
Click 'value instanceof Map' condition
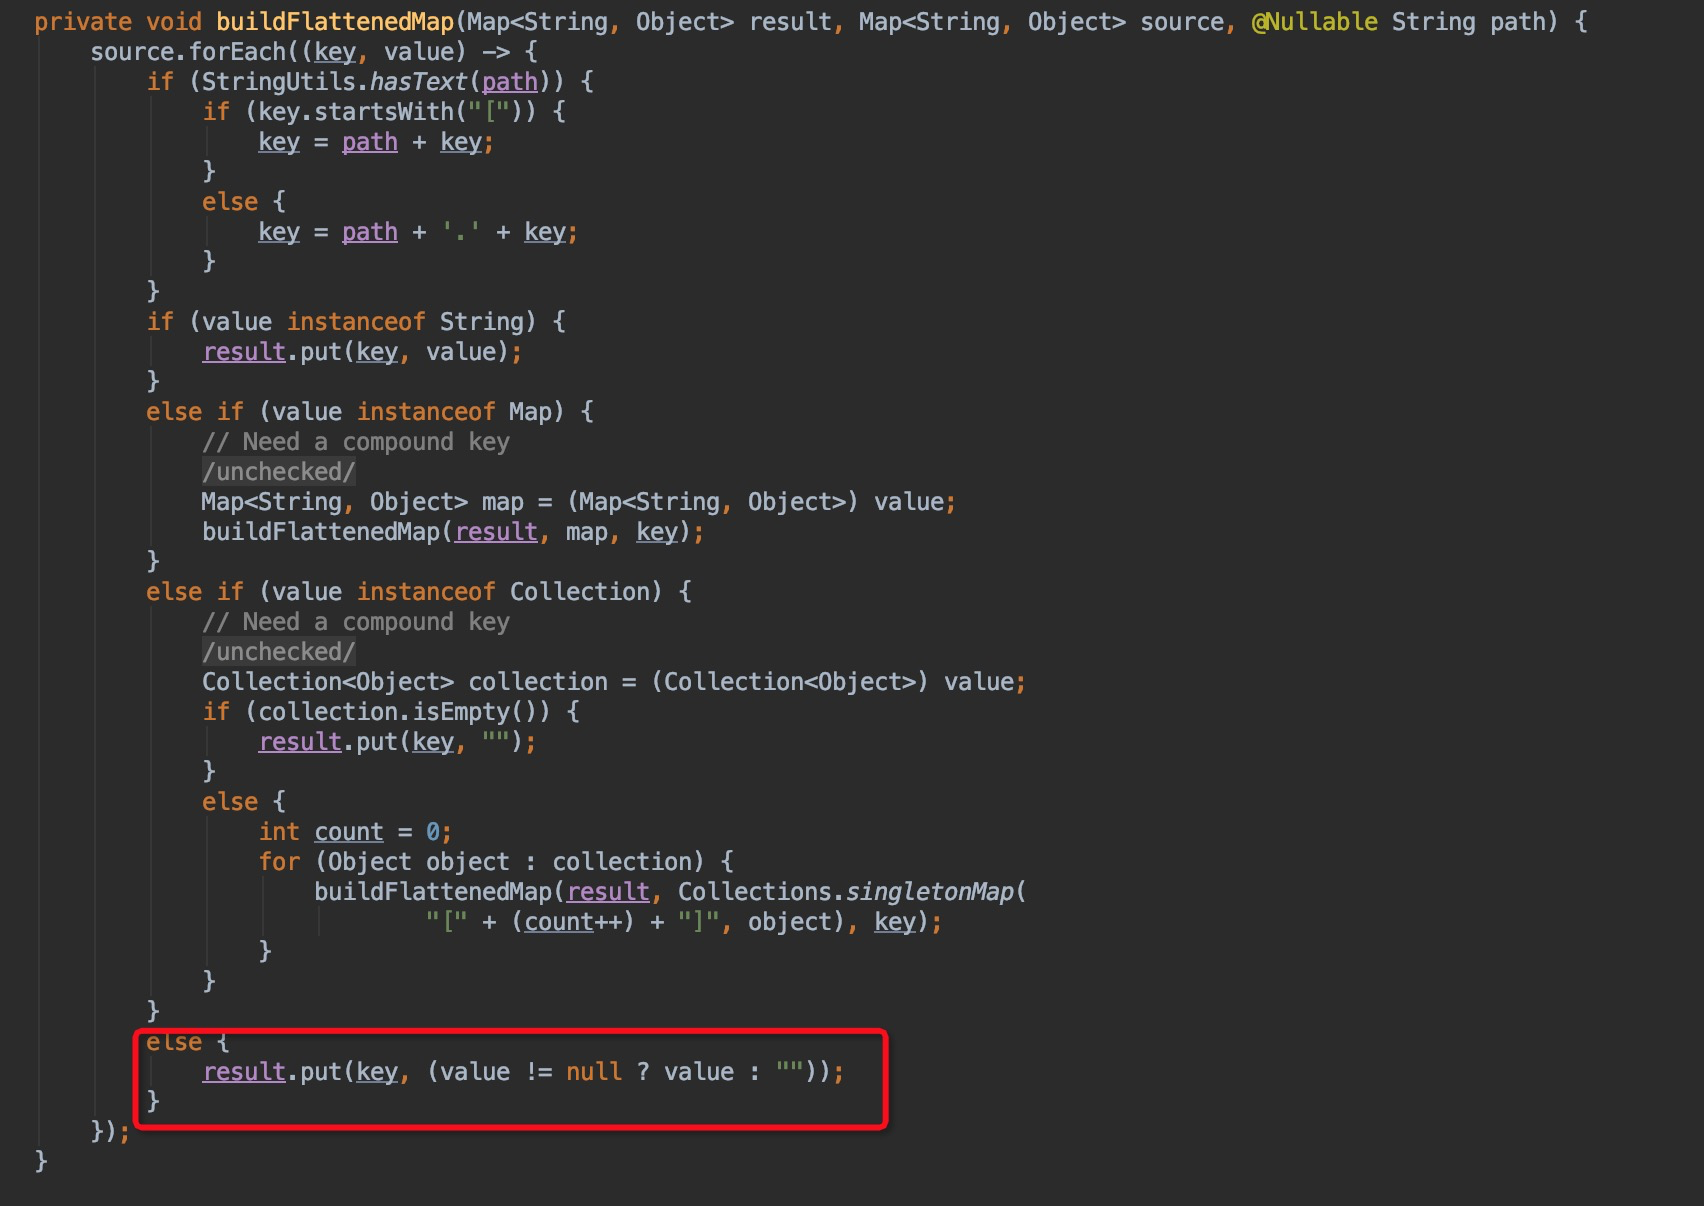click(411, 412)
